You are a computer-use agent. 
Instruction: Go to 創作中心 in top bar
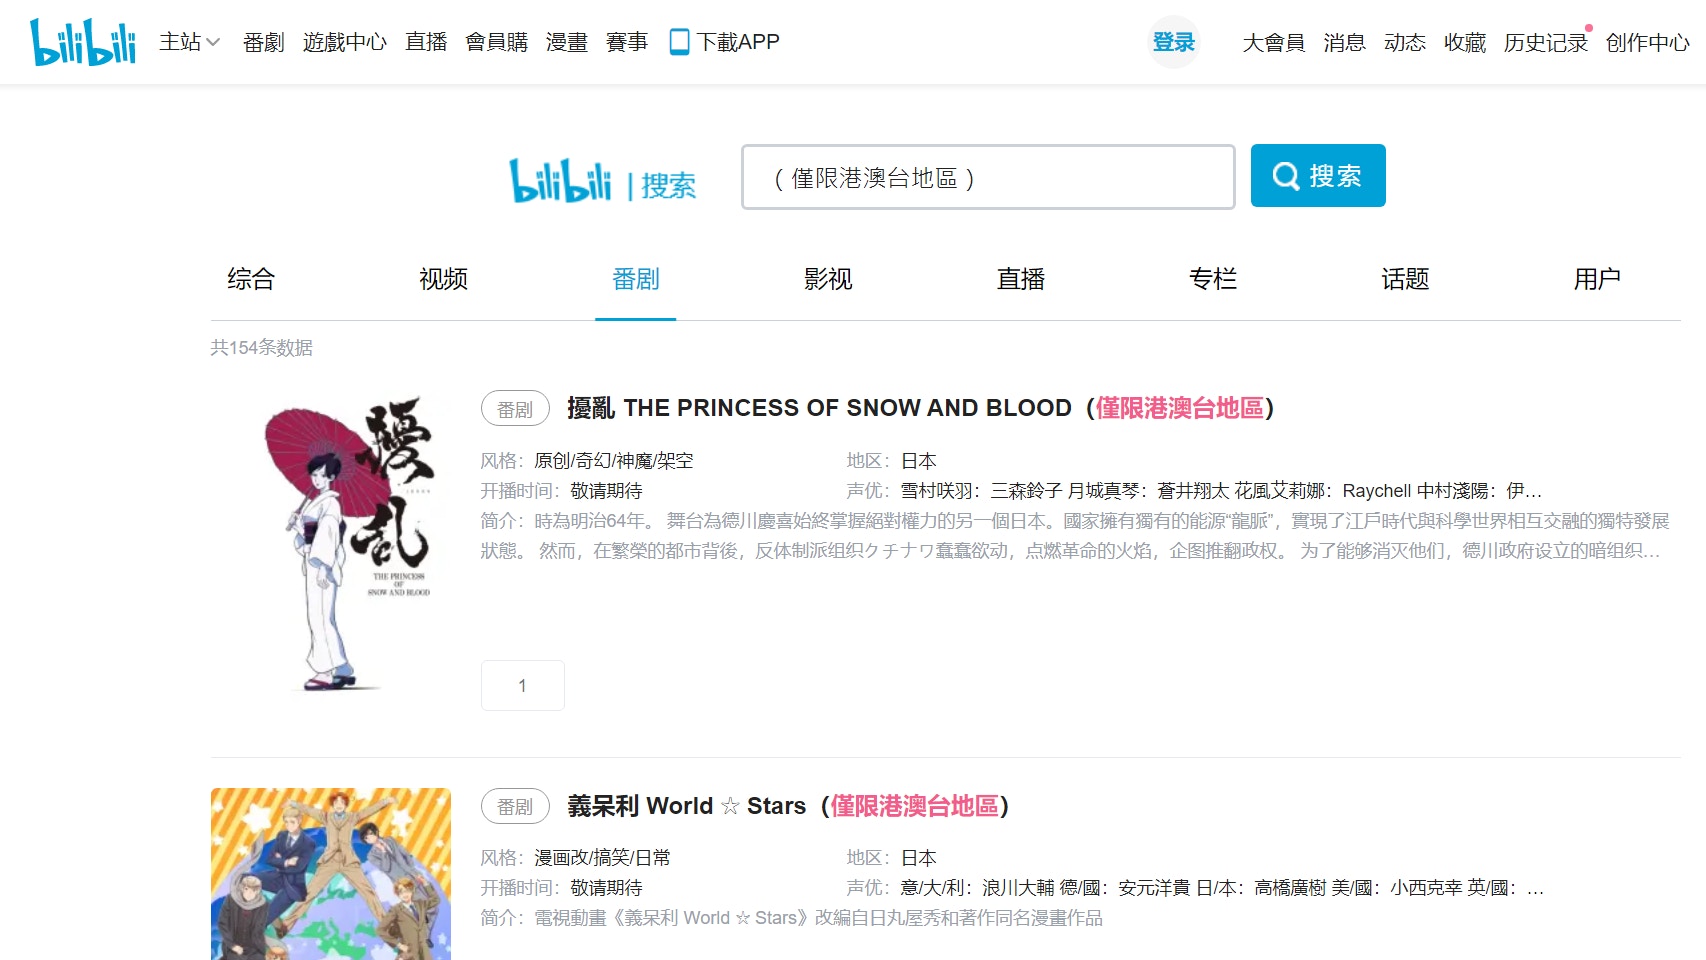click(1647, 42)
